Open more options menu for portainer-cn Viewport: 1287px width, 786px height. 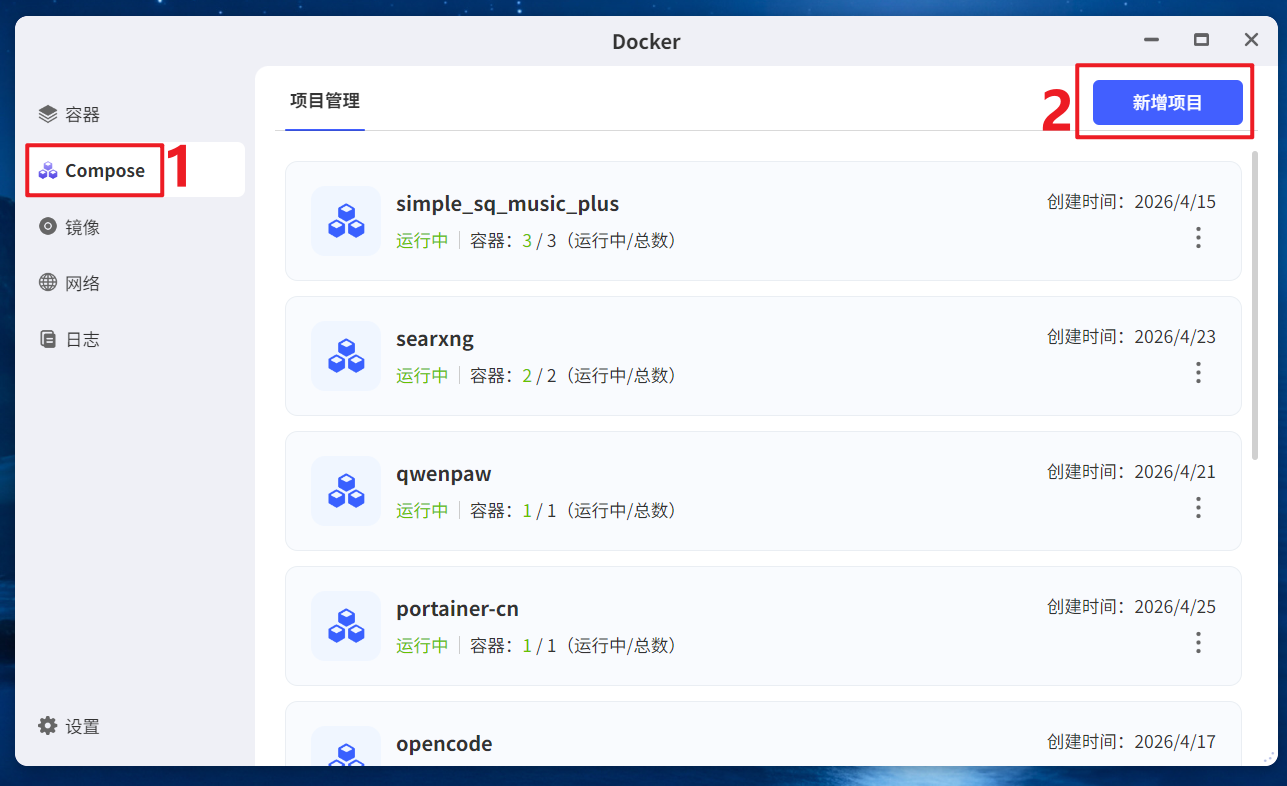click(1198, 643)
